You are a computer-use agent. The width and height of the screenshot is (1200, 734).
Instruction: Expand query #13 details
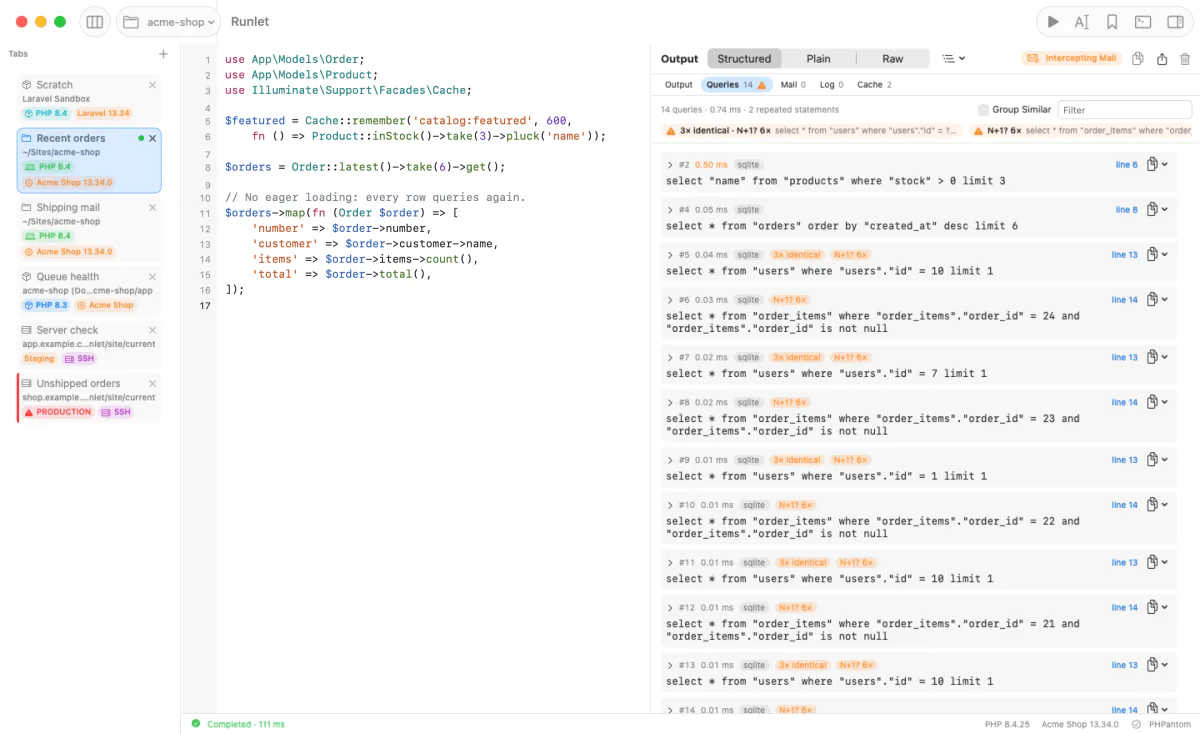coord(670,665)
